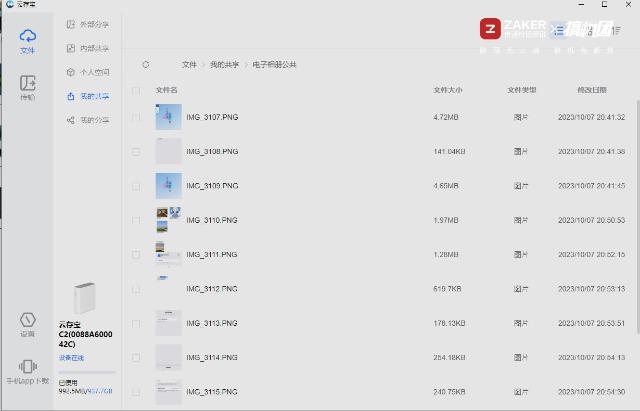This screenshot has height=411, width=640.
Task: Open the IMG_3111.PNG thumbnail
Action: pyautogui.click(x=168, y=254)
